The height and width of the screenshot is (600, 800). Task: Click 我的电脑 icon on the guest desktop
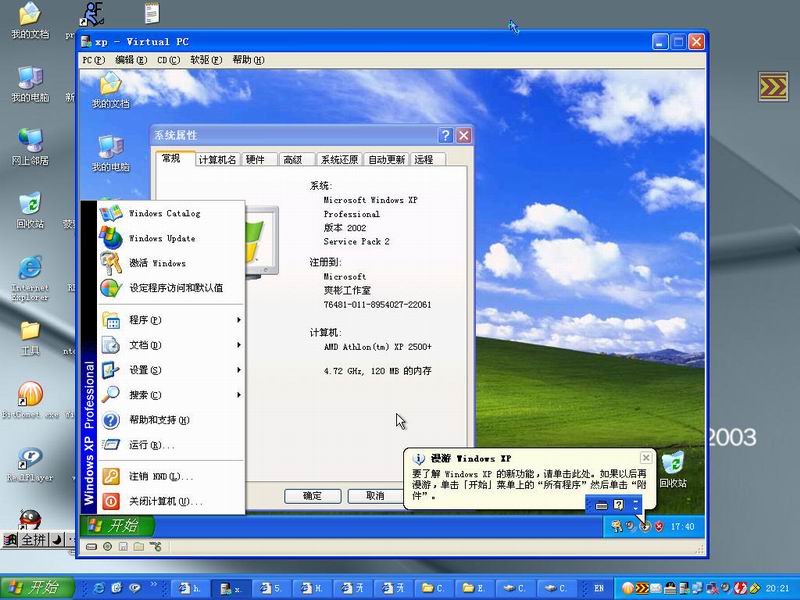click(x=111, y=153)
